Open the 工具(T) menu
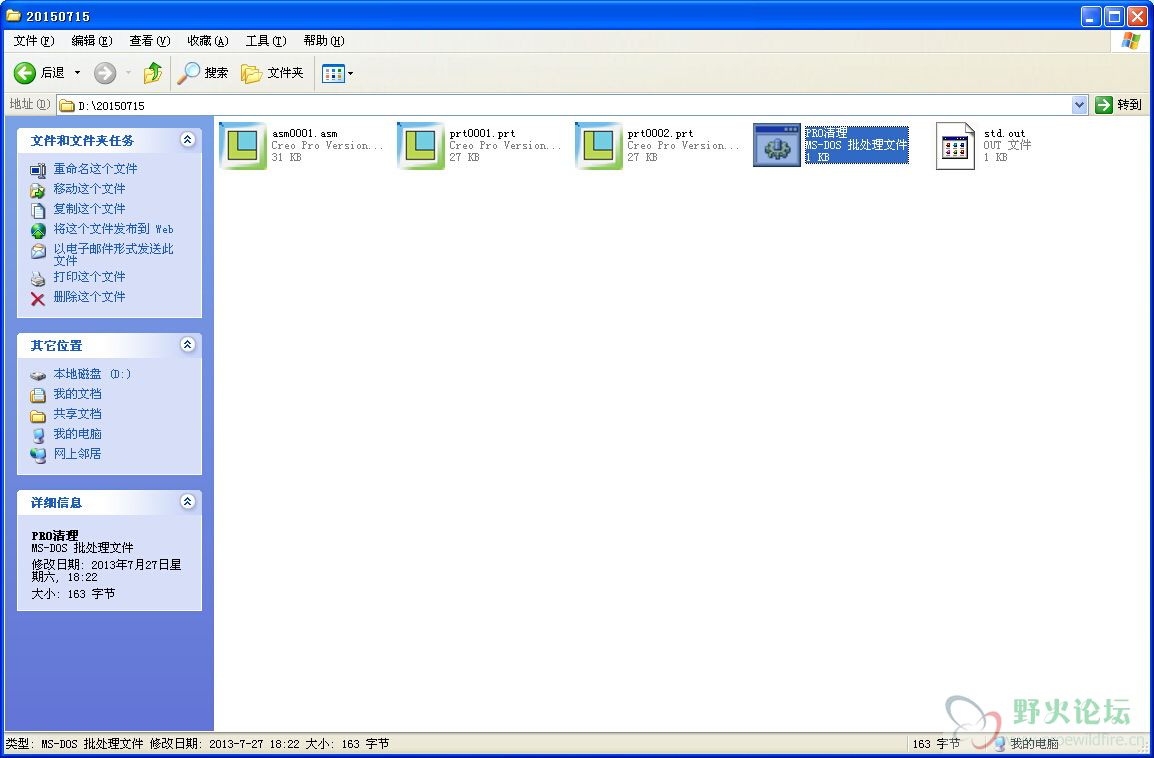Screen dimensions: 1154x758 (266, 41)
